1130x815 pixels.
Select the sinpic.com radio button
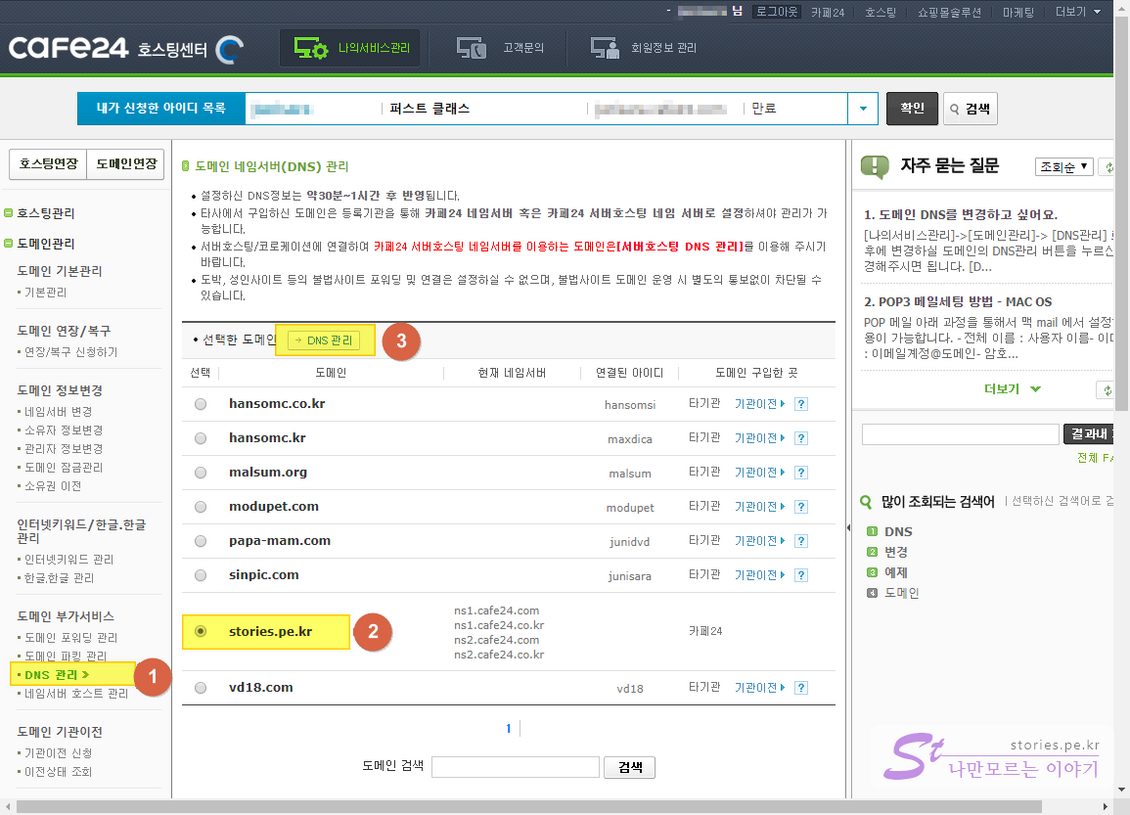(x=201, y=576)
